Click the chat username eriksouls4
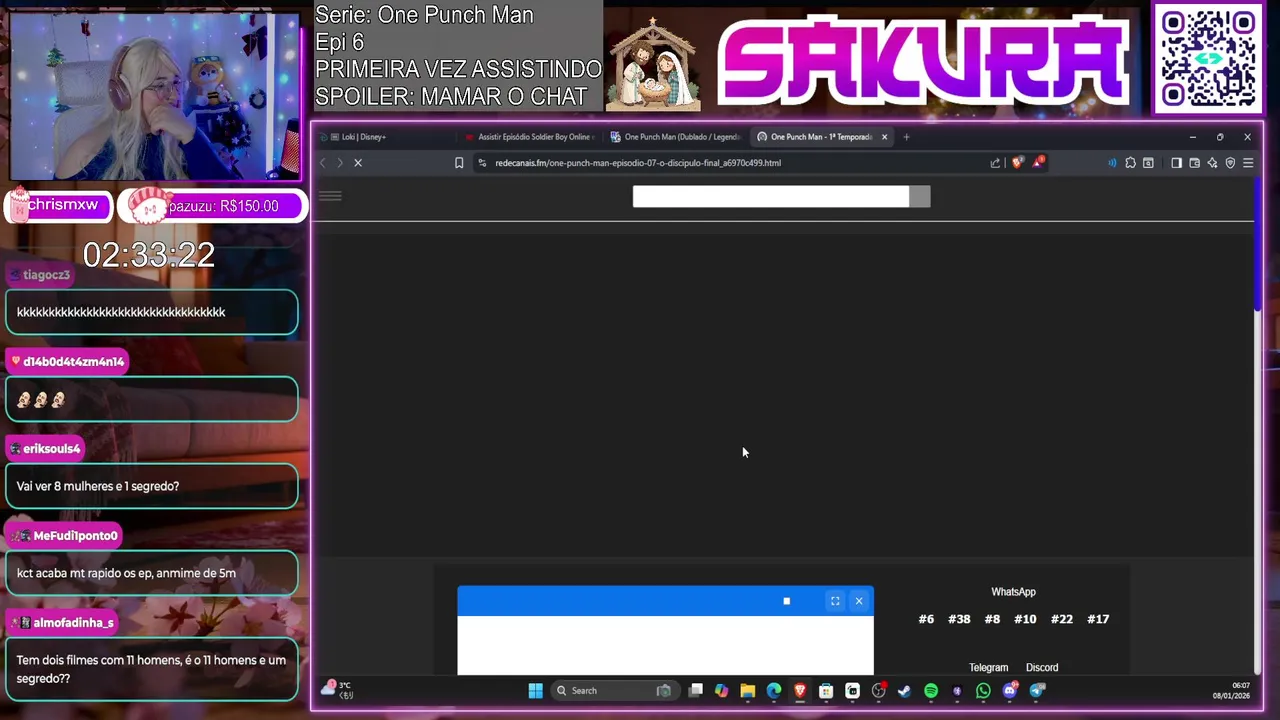 tap(51, 449)
